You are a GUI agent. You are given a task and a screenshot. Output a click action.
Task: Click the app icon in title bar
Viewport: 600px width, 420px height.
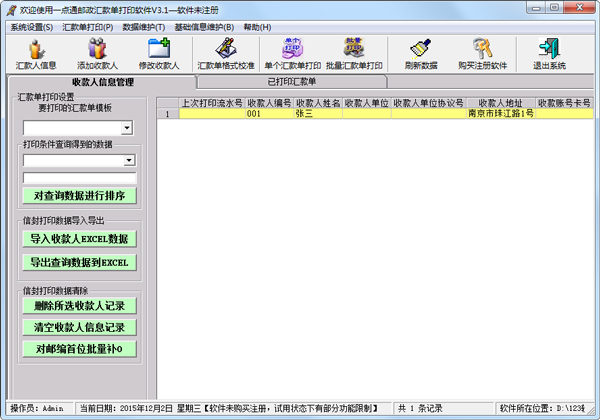11,10
